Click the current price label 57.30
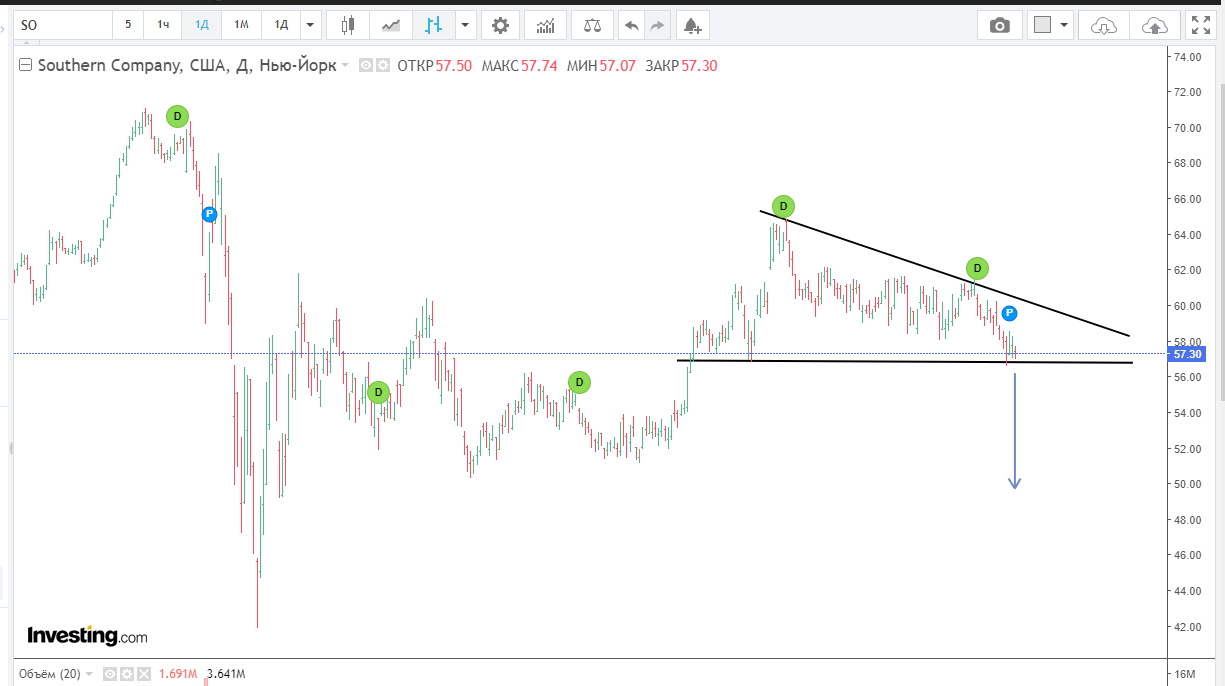 [x=1186, y=354]
